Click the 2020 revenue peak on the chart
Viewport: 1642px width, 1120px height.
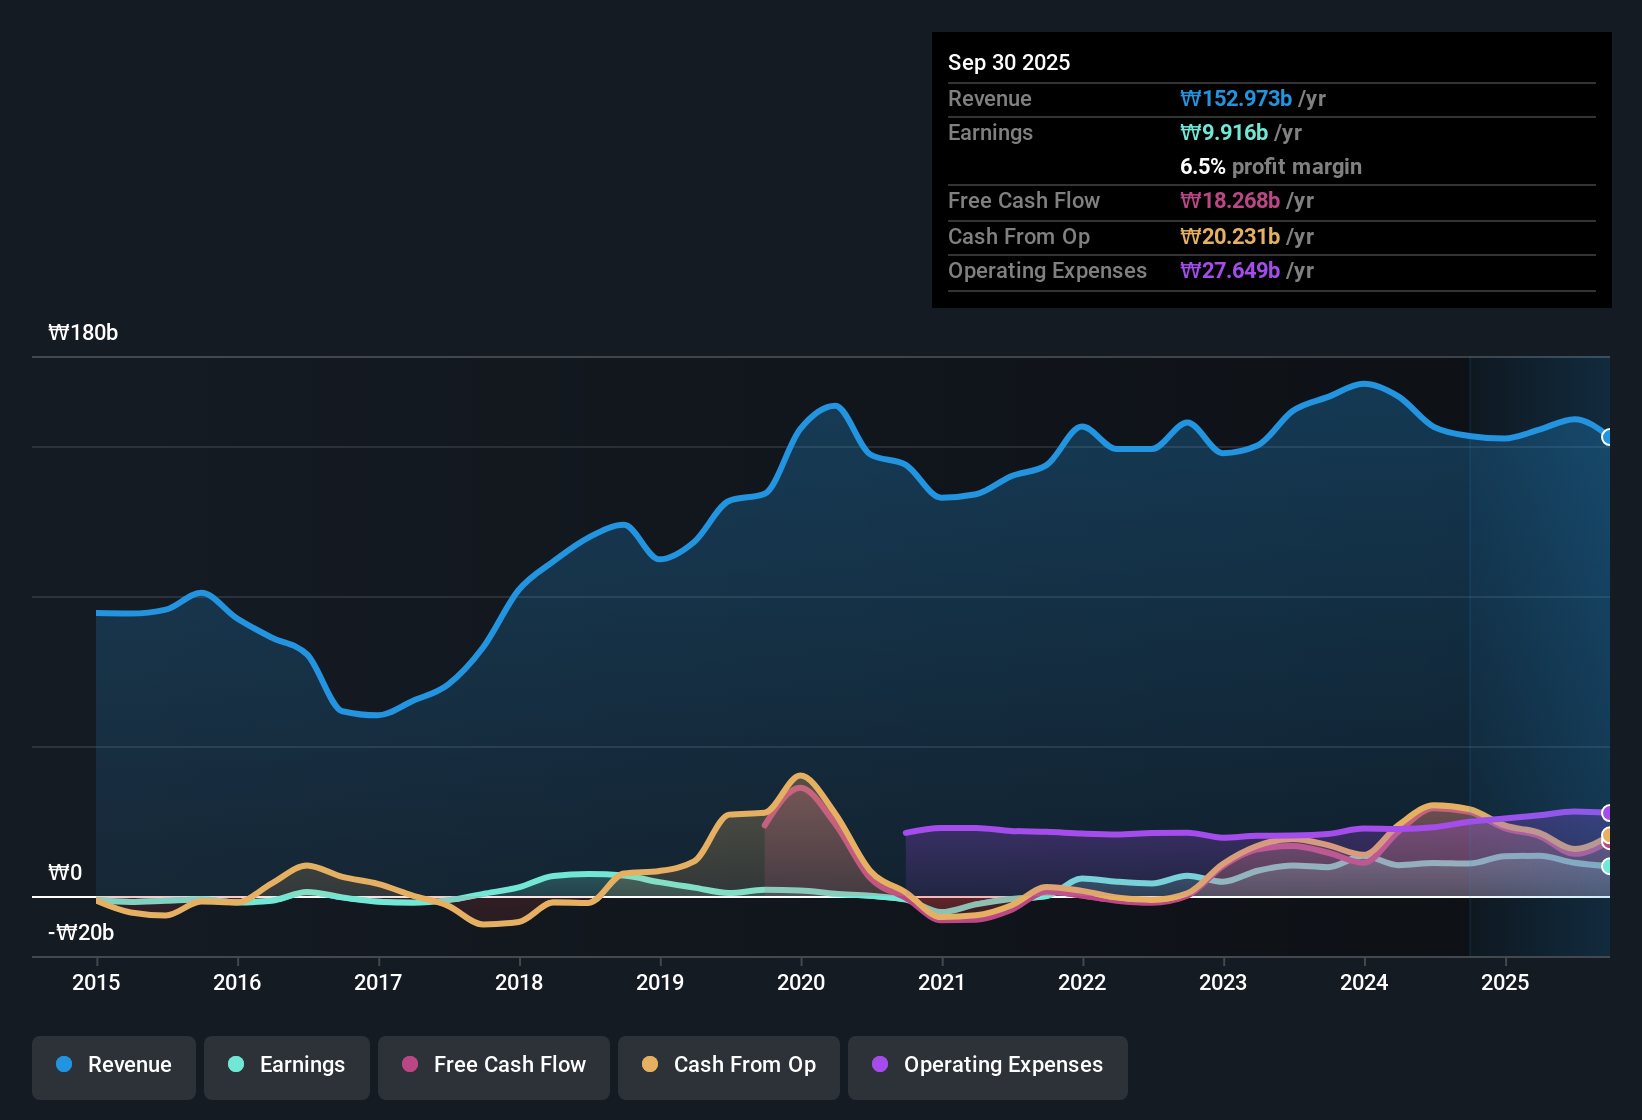point(832,405)
